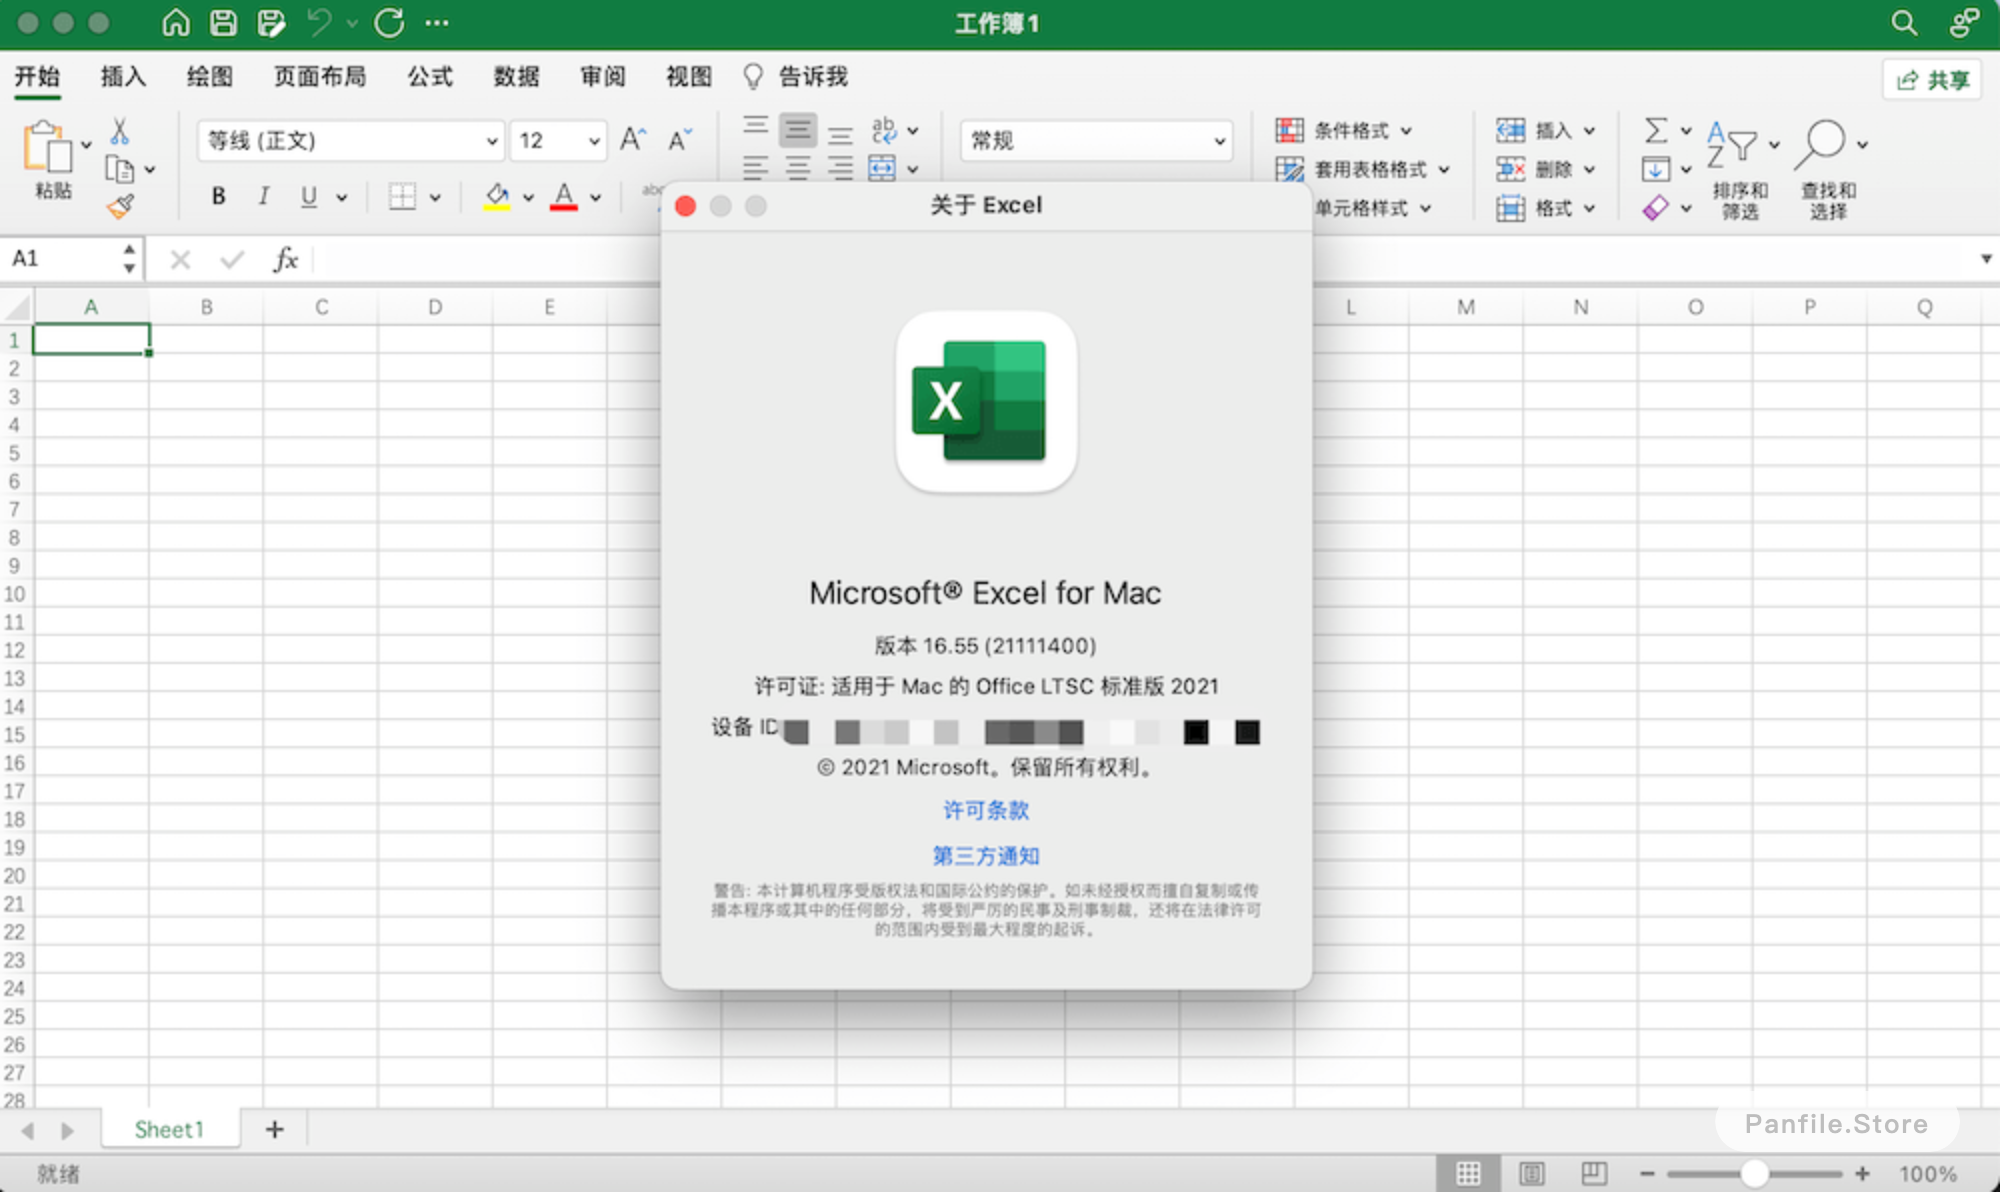Click the 共享 share button
Screen dimensions: 2000x1192
tap(1933, 80)
